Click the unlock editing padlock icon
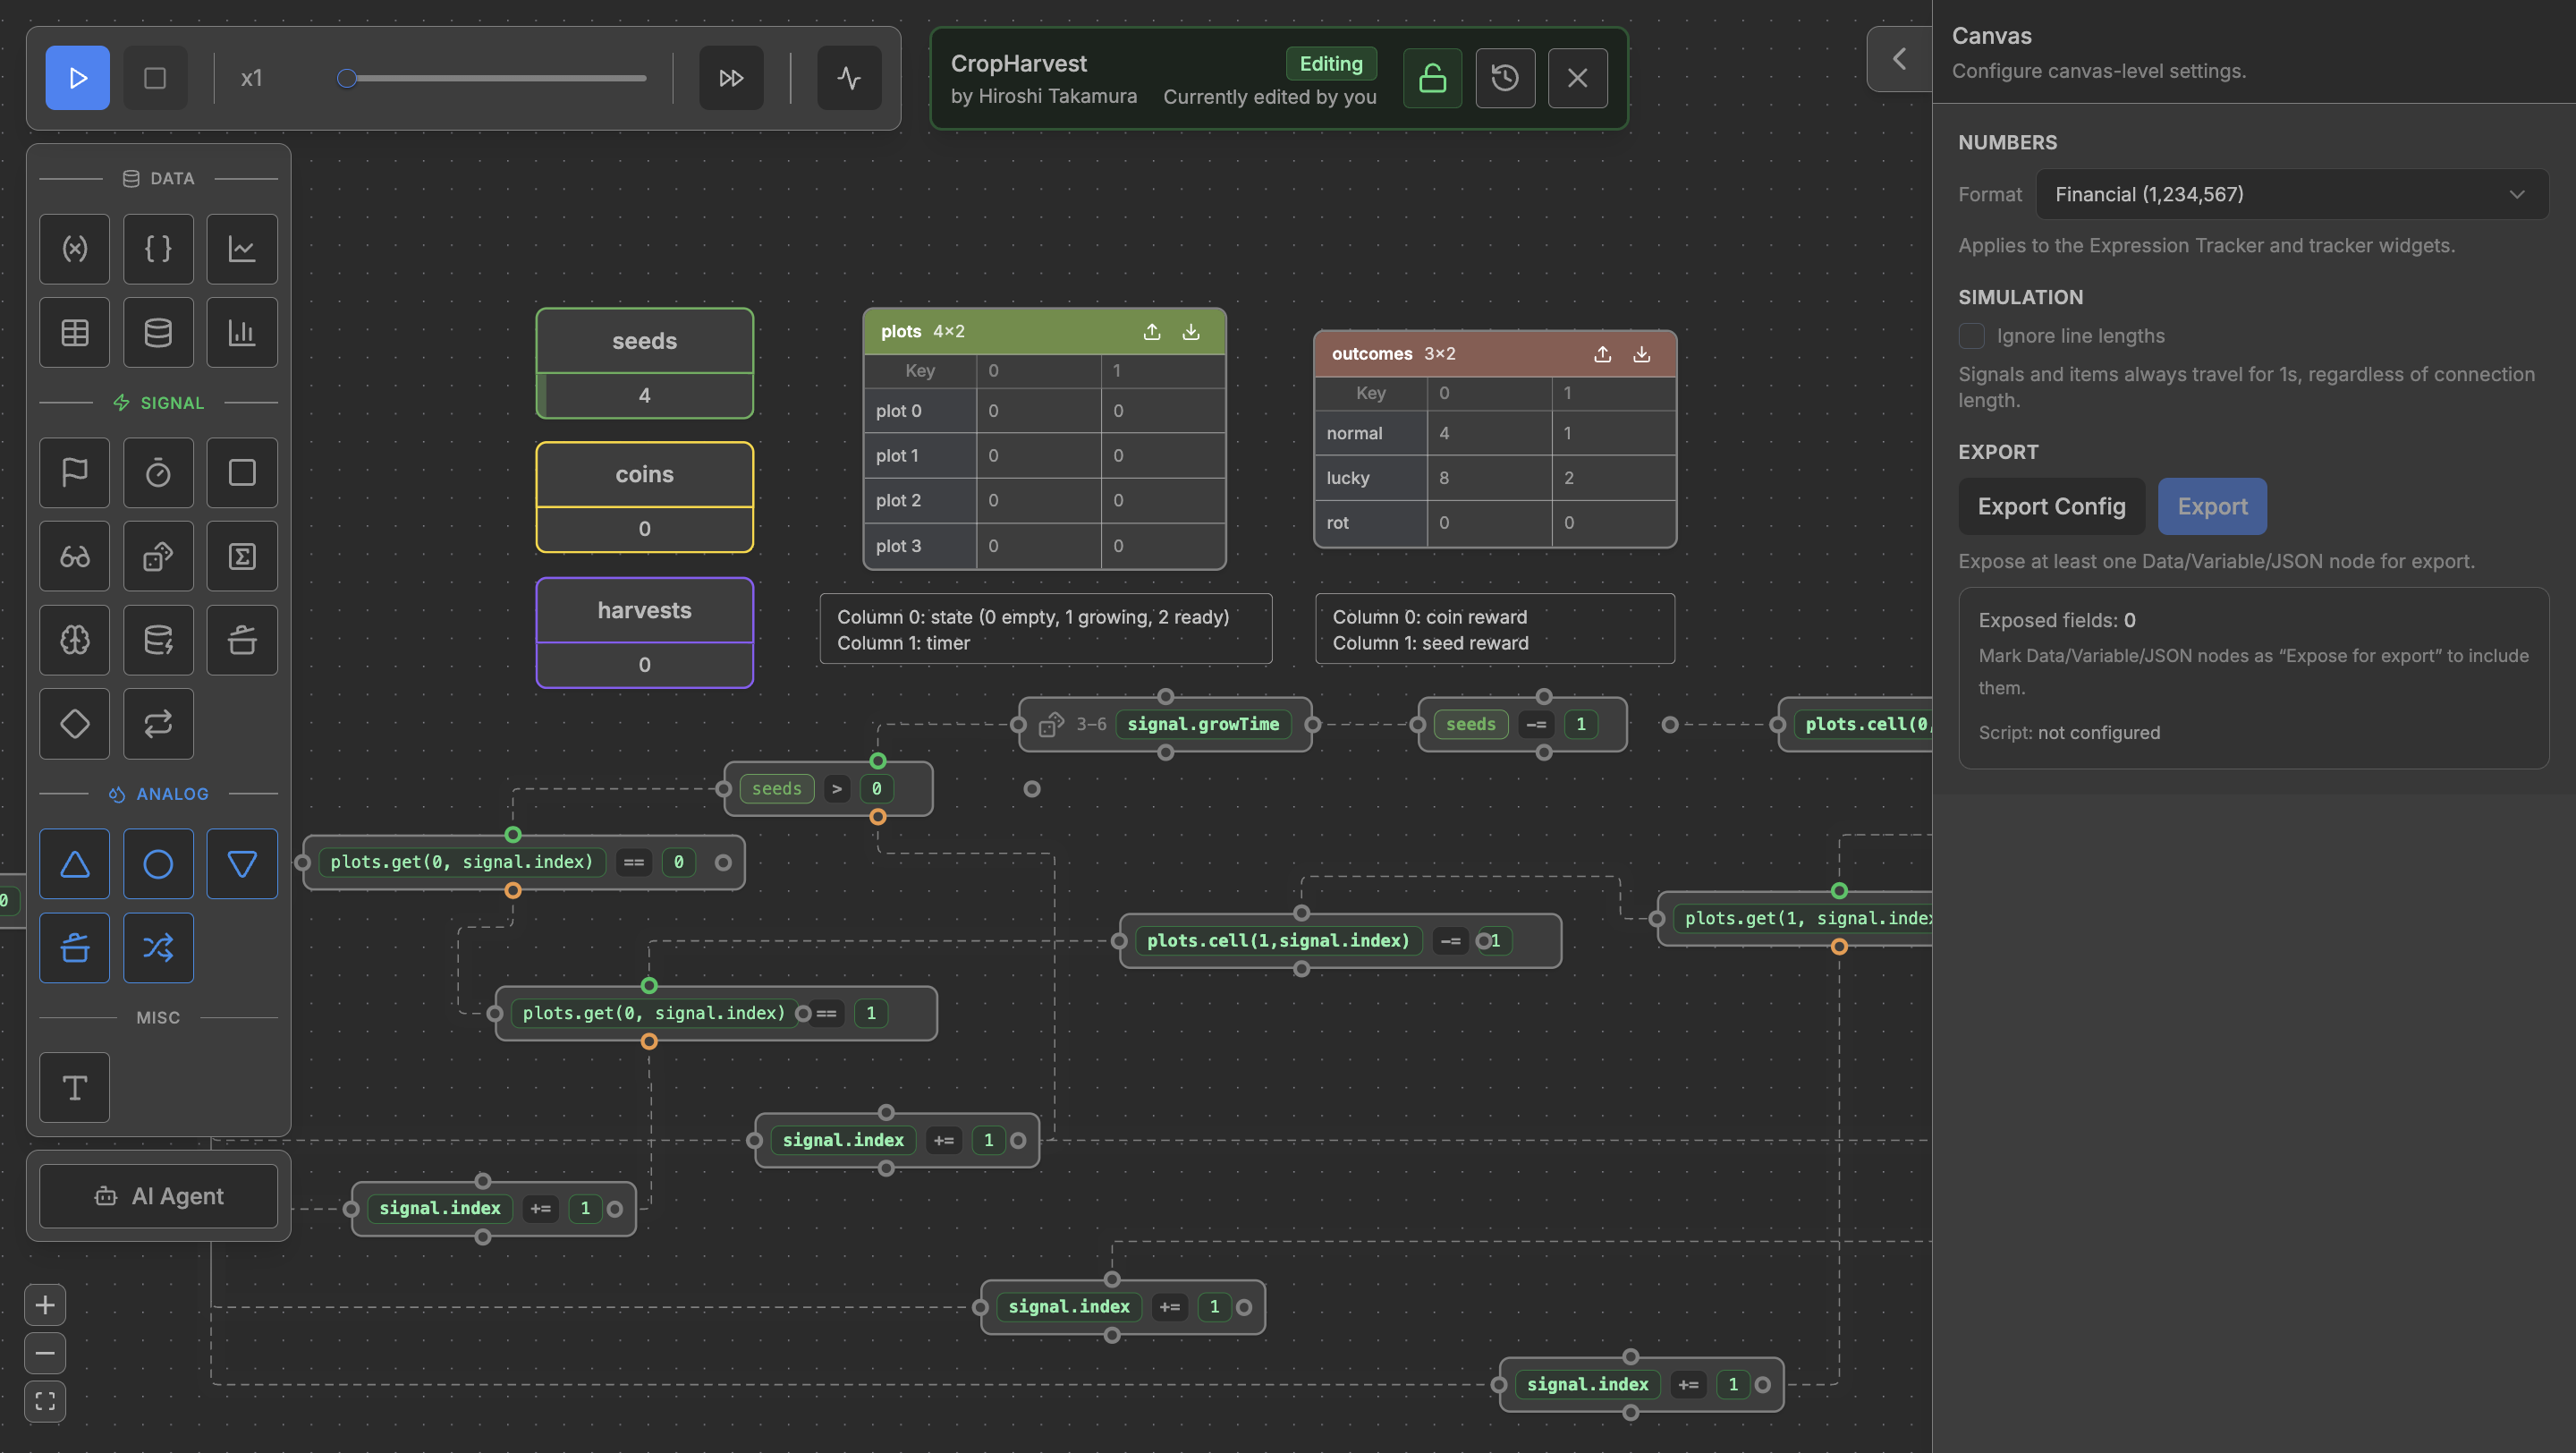Viewport: 2576px width, 1453px height. [x=1432, y=78]
